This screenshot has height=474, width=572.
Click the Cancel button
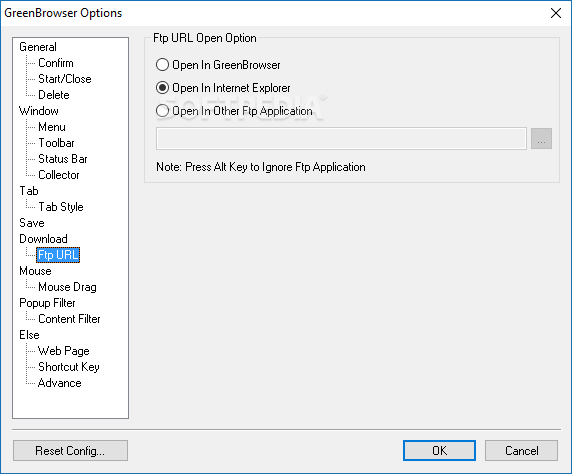tap(521, 451)
